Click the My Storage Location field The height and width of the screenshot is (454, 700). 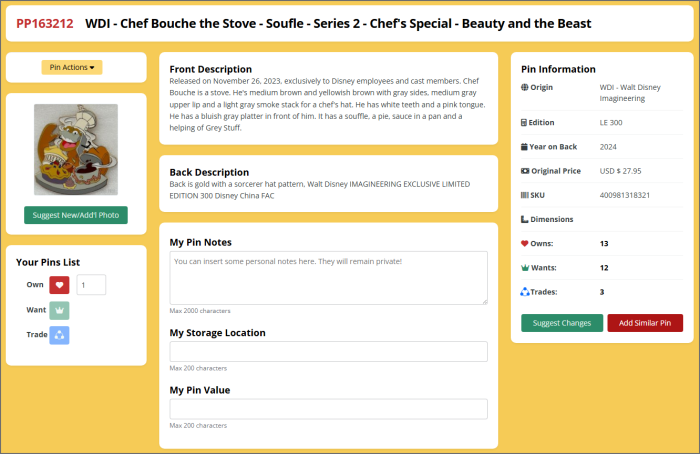[x=328, y=351]
